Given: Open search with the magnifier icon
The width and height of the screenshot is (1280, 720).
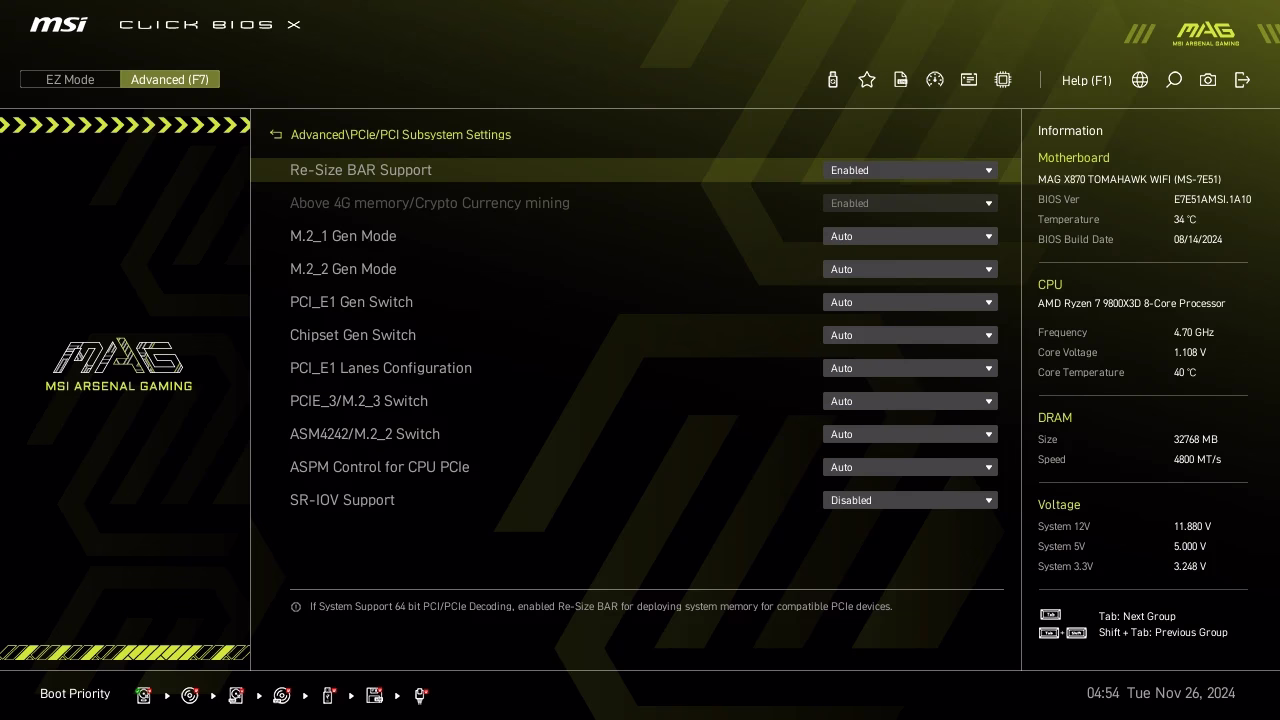Looking at the screenshot, I should point(1174,80).
